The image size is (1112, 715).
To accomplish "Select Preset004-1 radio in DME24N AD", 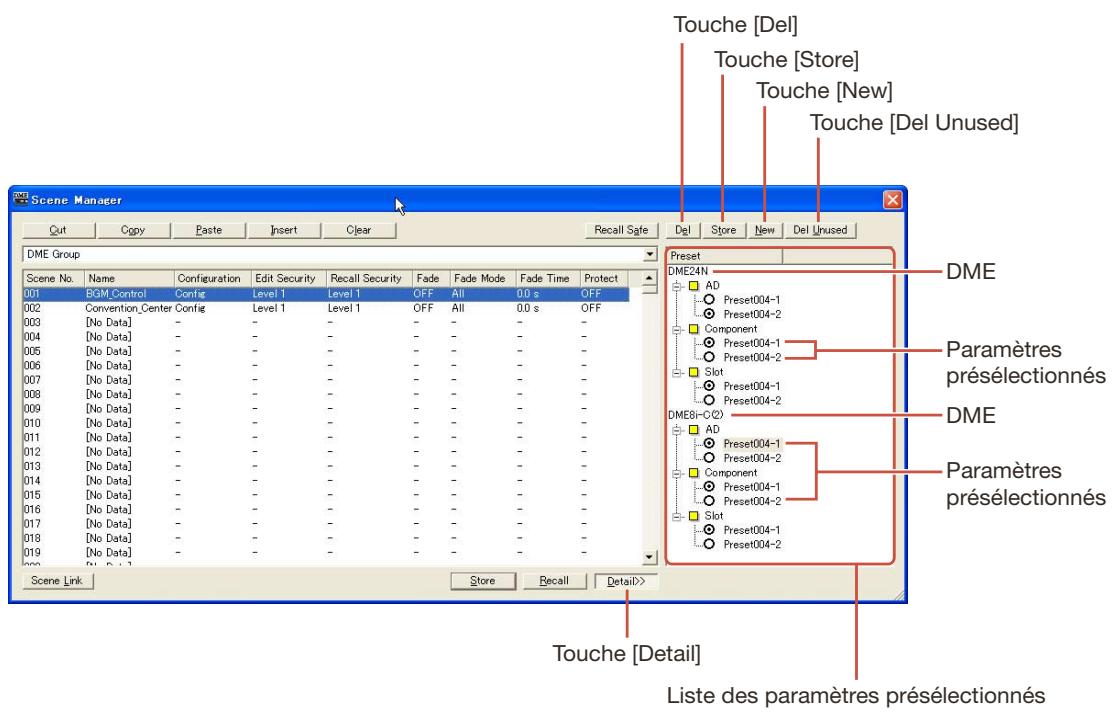I will click(708, 300).
